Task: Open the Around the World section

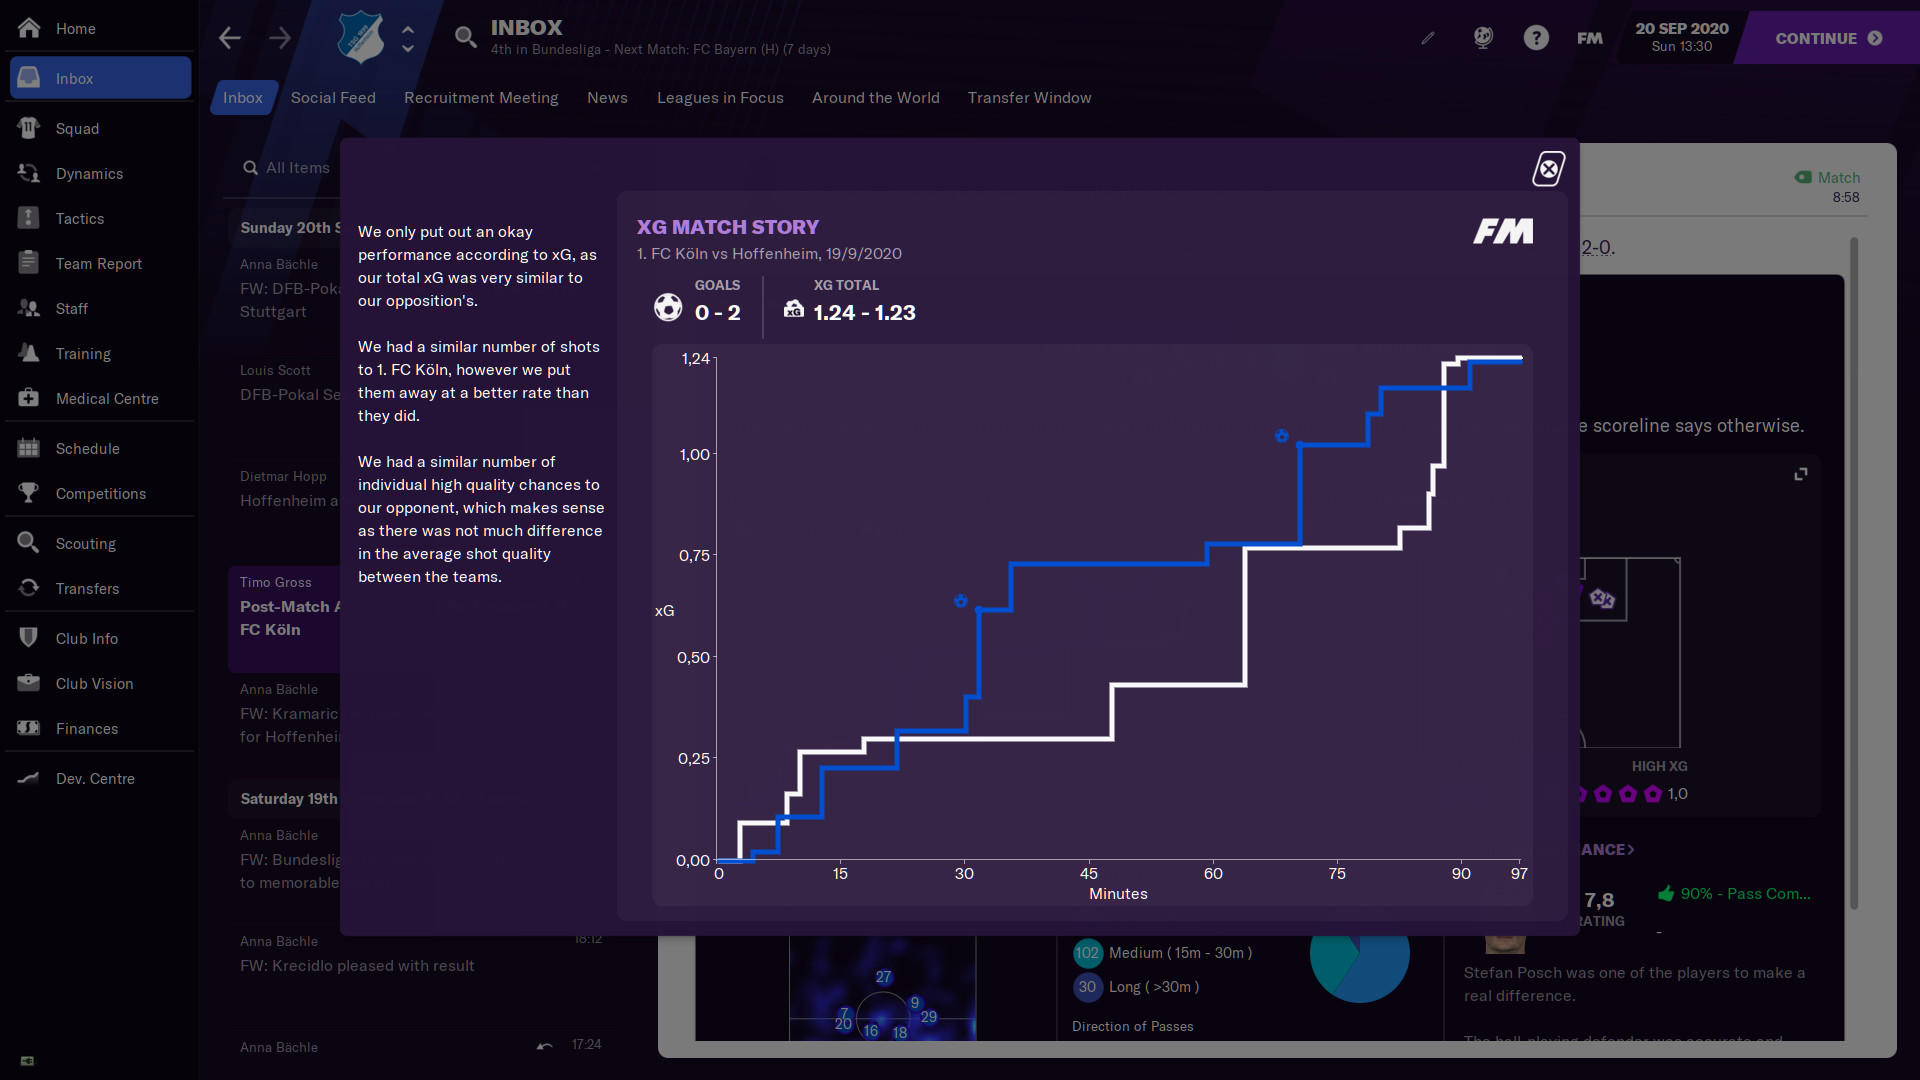Action: coord(876,96)
